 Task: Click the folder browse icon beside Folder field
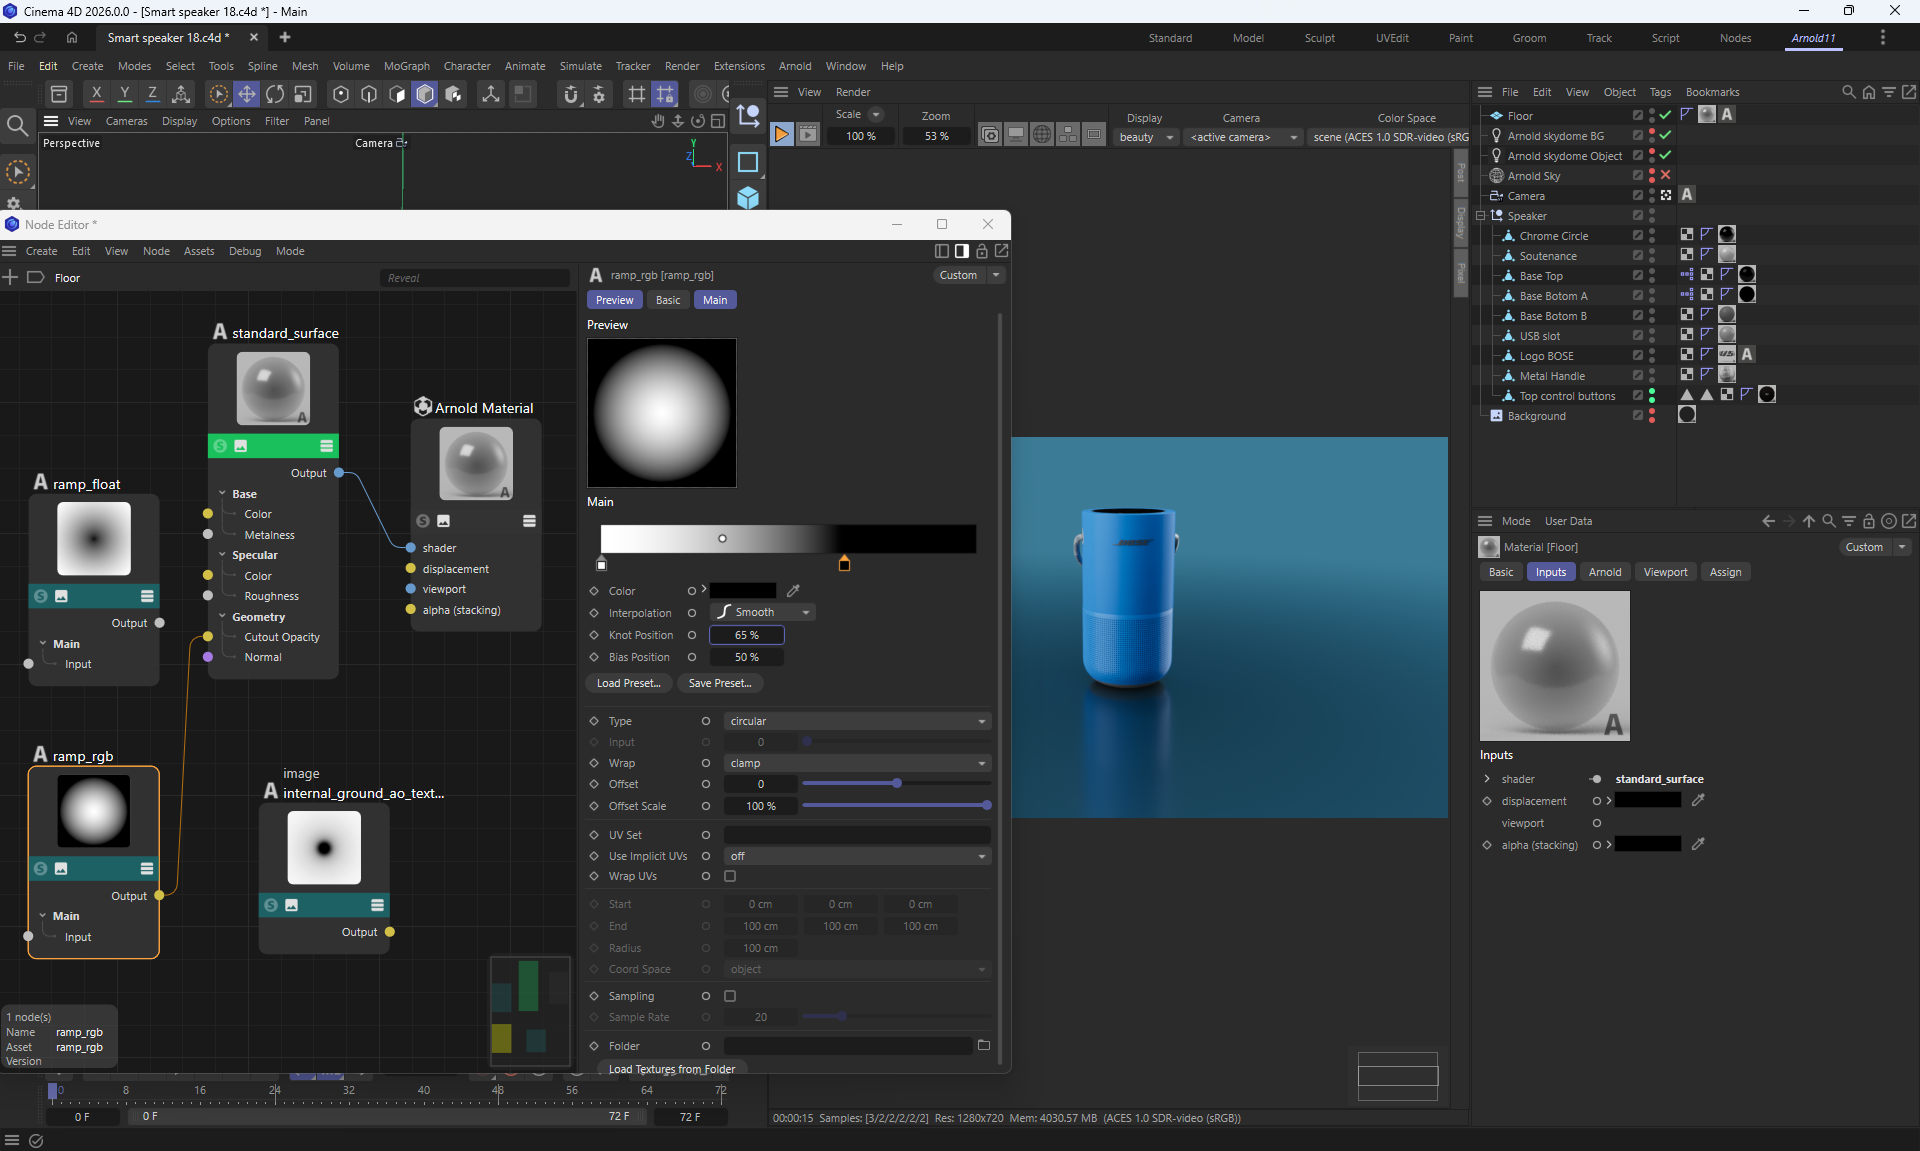click(x=984, y=1046)
